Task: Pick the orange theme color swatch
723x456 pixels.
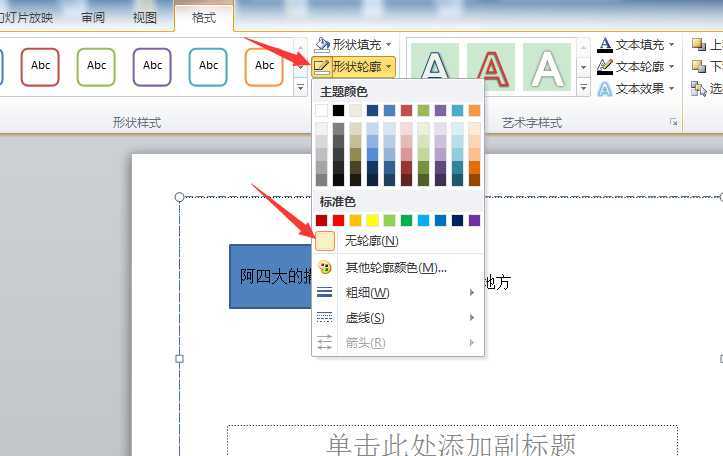Action: (x=474, y=110)
